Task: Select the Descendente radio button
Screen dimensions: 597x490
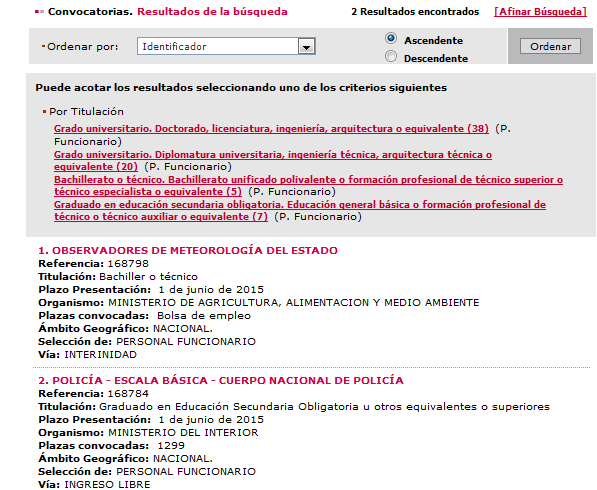Action: pos(391,57)
